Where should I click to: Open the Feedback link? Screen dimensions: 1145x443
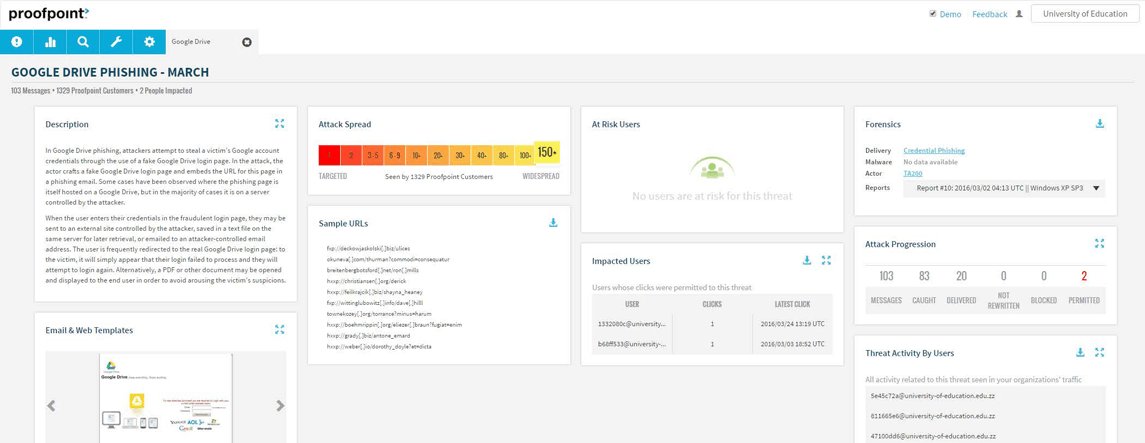pos(989,14)
